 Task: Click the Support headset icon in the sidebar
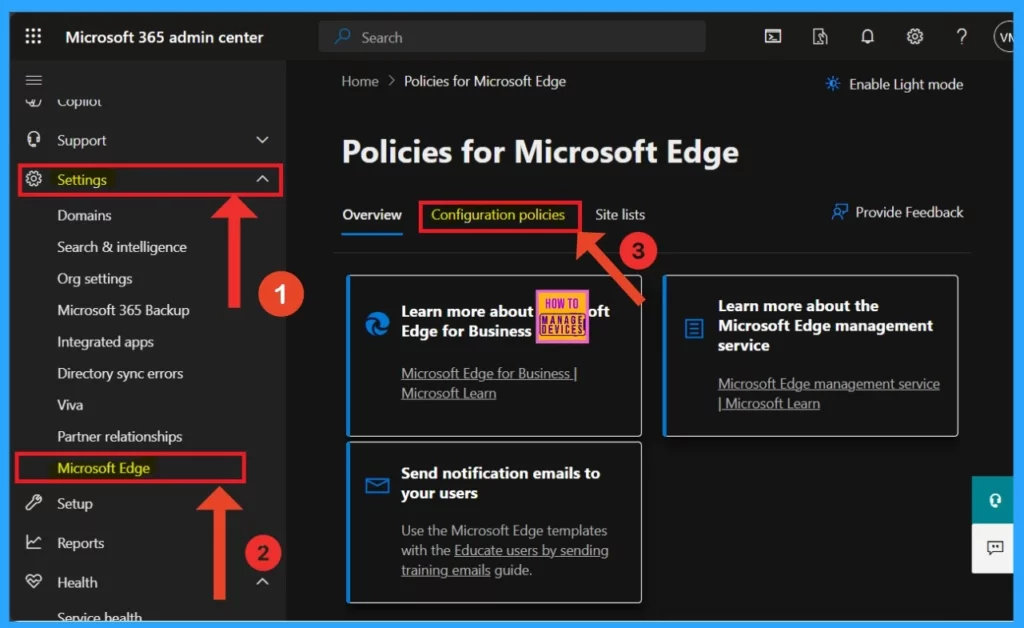[33, 139]
